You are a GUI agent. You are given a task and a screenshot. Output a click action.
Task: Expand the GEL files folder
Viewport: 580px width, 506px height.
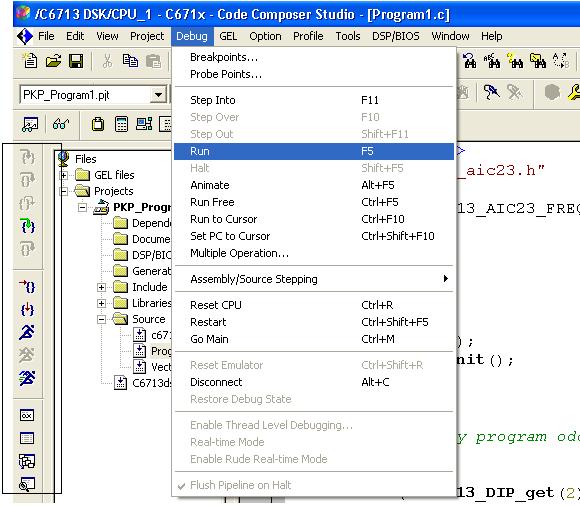(64, 175)
